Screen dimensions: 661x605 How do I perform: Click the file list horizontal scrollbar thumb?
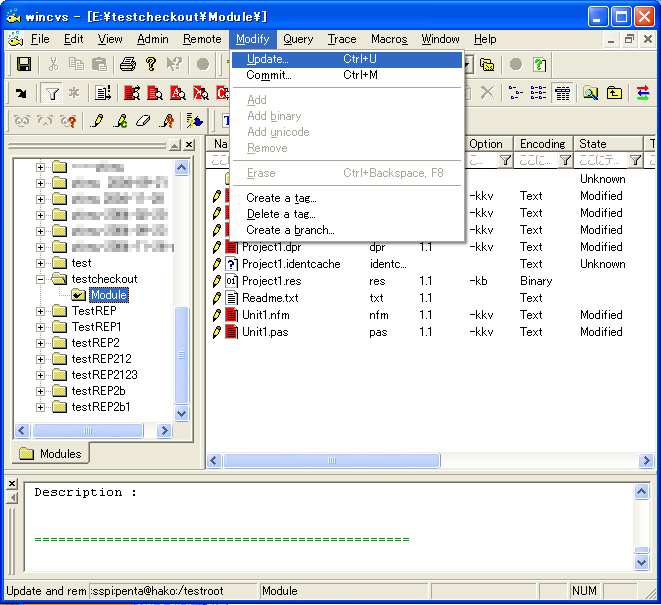pyautogui.click(x=332, y=460)
